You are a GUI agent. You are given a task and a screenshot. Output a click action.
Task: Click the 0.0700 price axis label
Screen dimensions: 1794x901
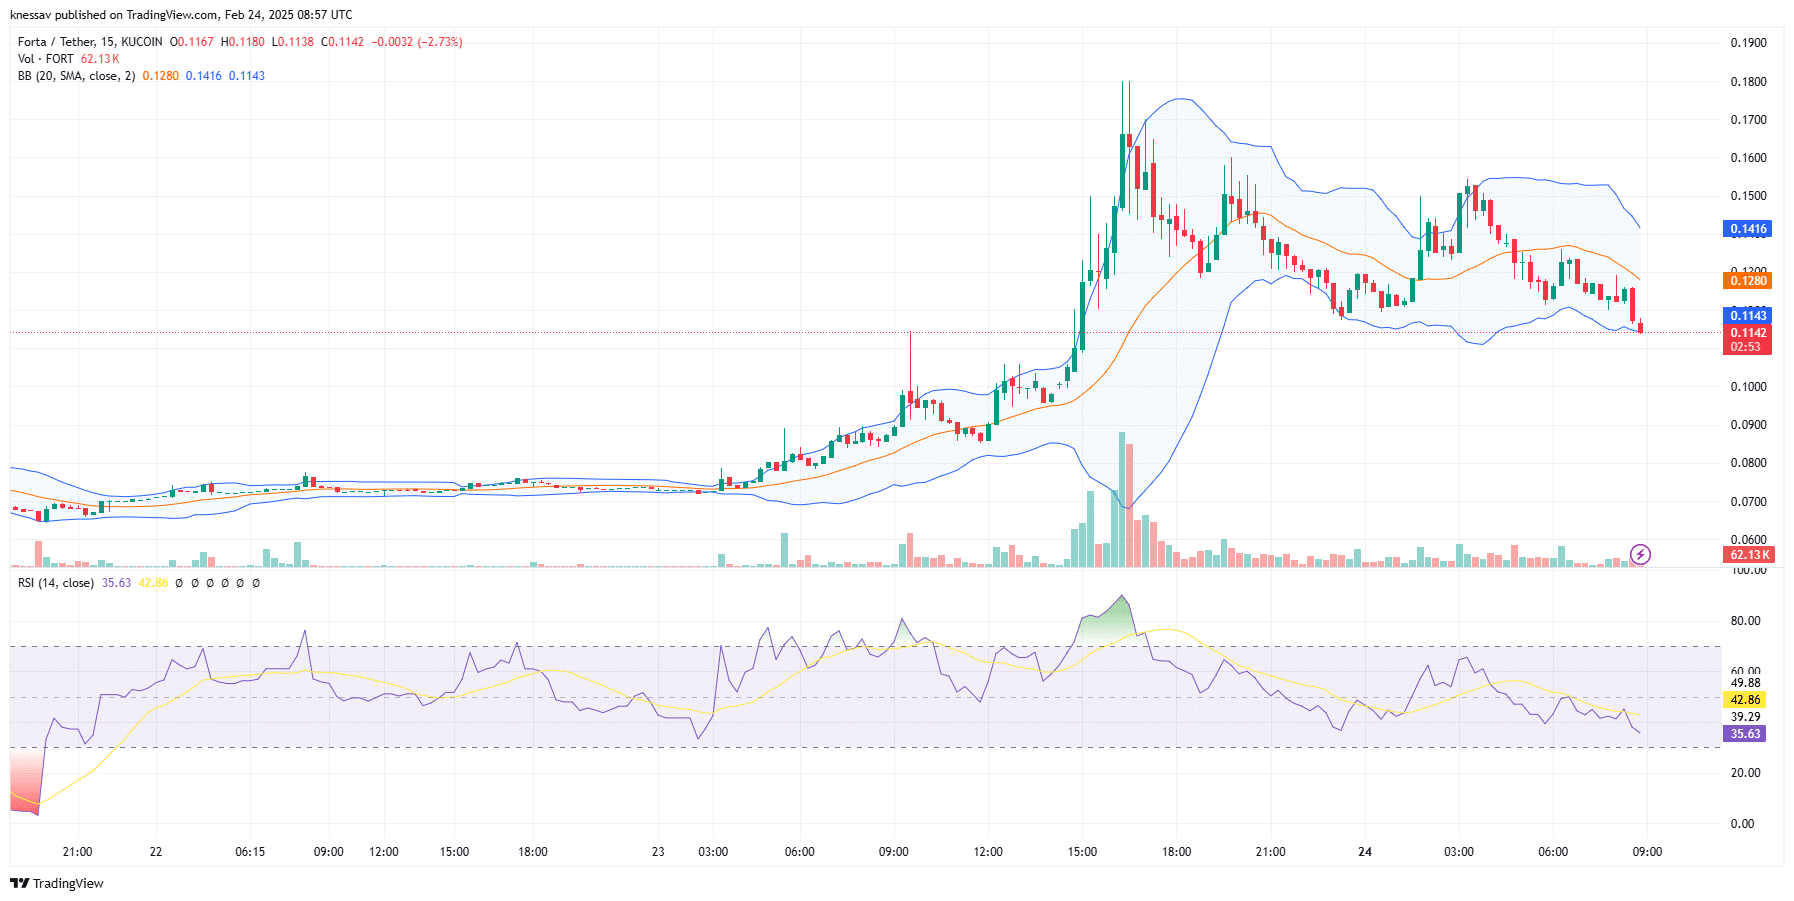(x=1749, y=502)
